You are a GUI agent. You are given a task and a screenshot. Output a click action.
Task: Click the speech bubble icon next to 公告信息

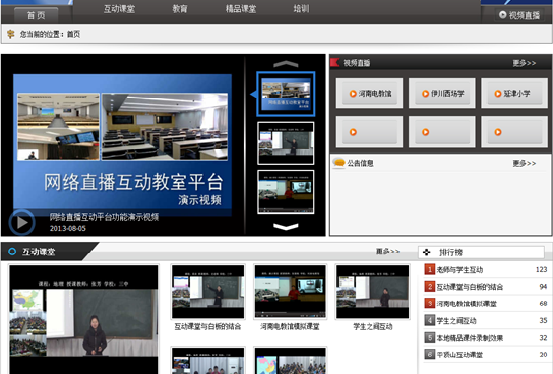339,163
